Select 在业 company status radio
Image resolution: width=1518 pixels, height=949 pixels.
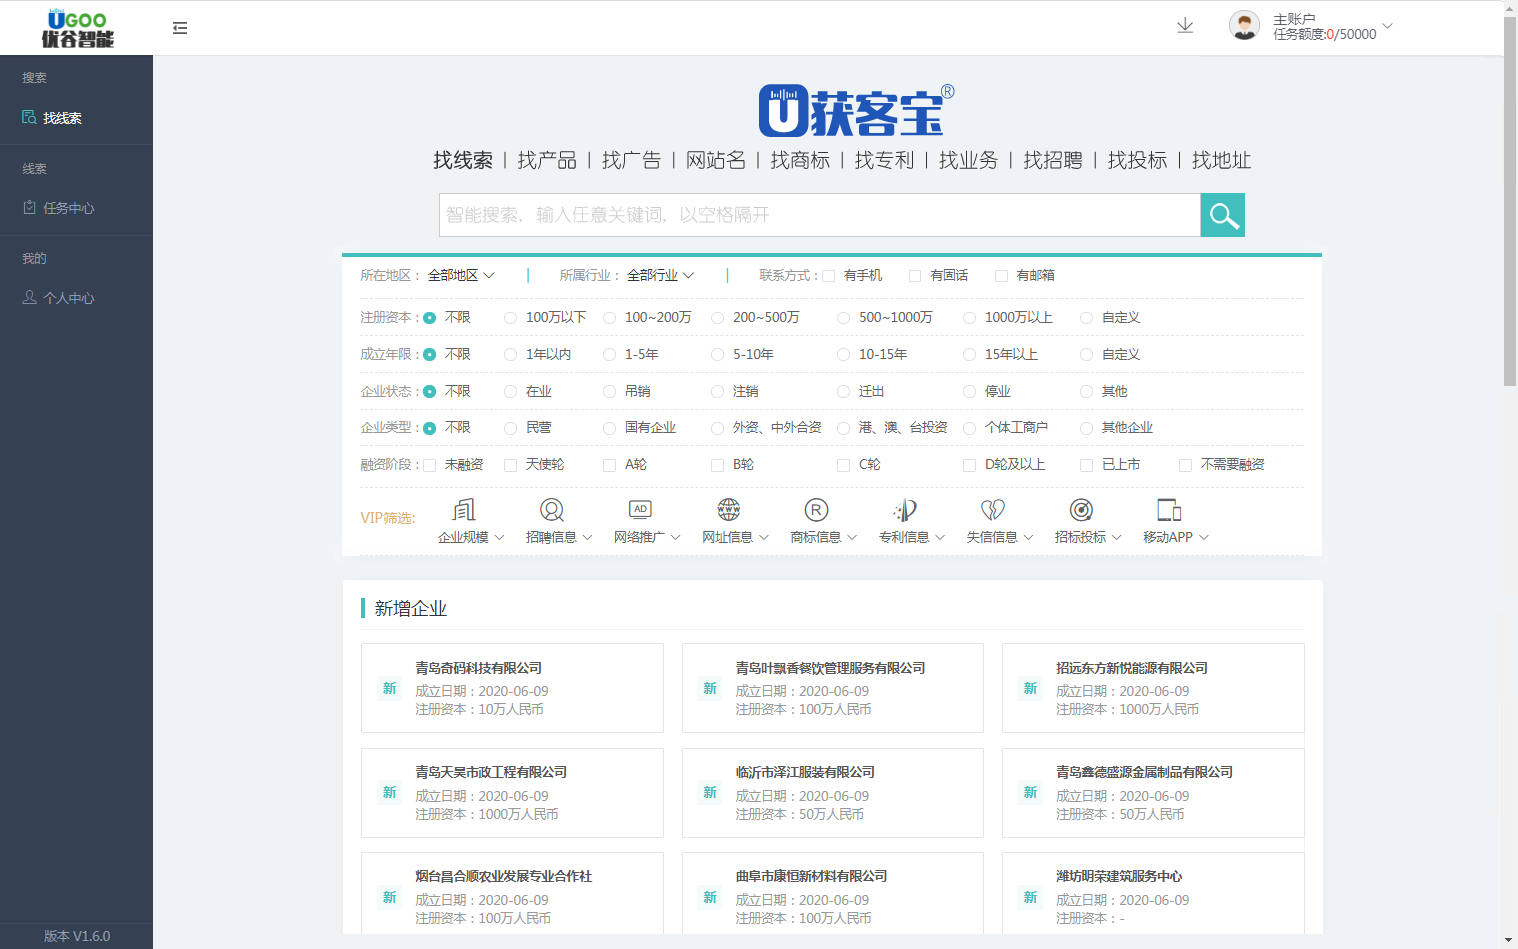pyautogui.click(x=511, y=392)
